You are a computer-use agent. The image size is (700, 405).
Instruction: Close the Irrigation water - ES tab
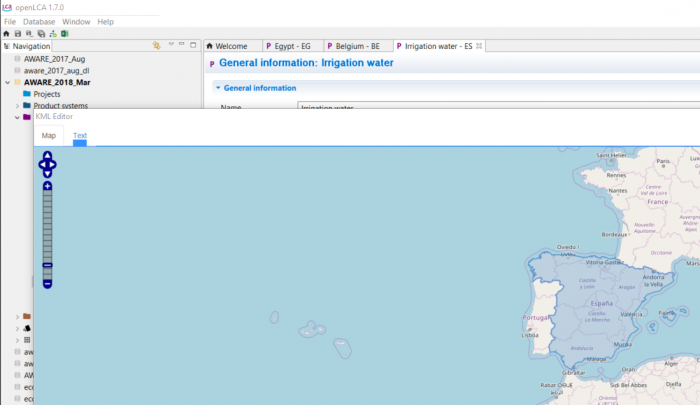click(479, 46)
